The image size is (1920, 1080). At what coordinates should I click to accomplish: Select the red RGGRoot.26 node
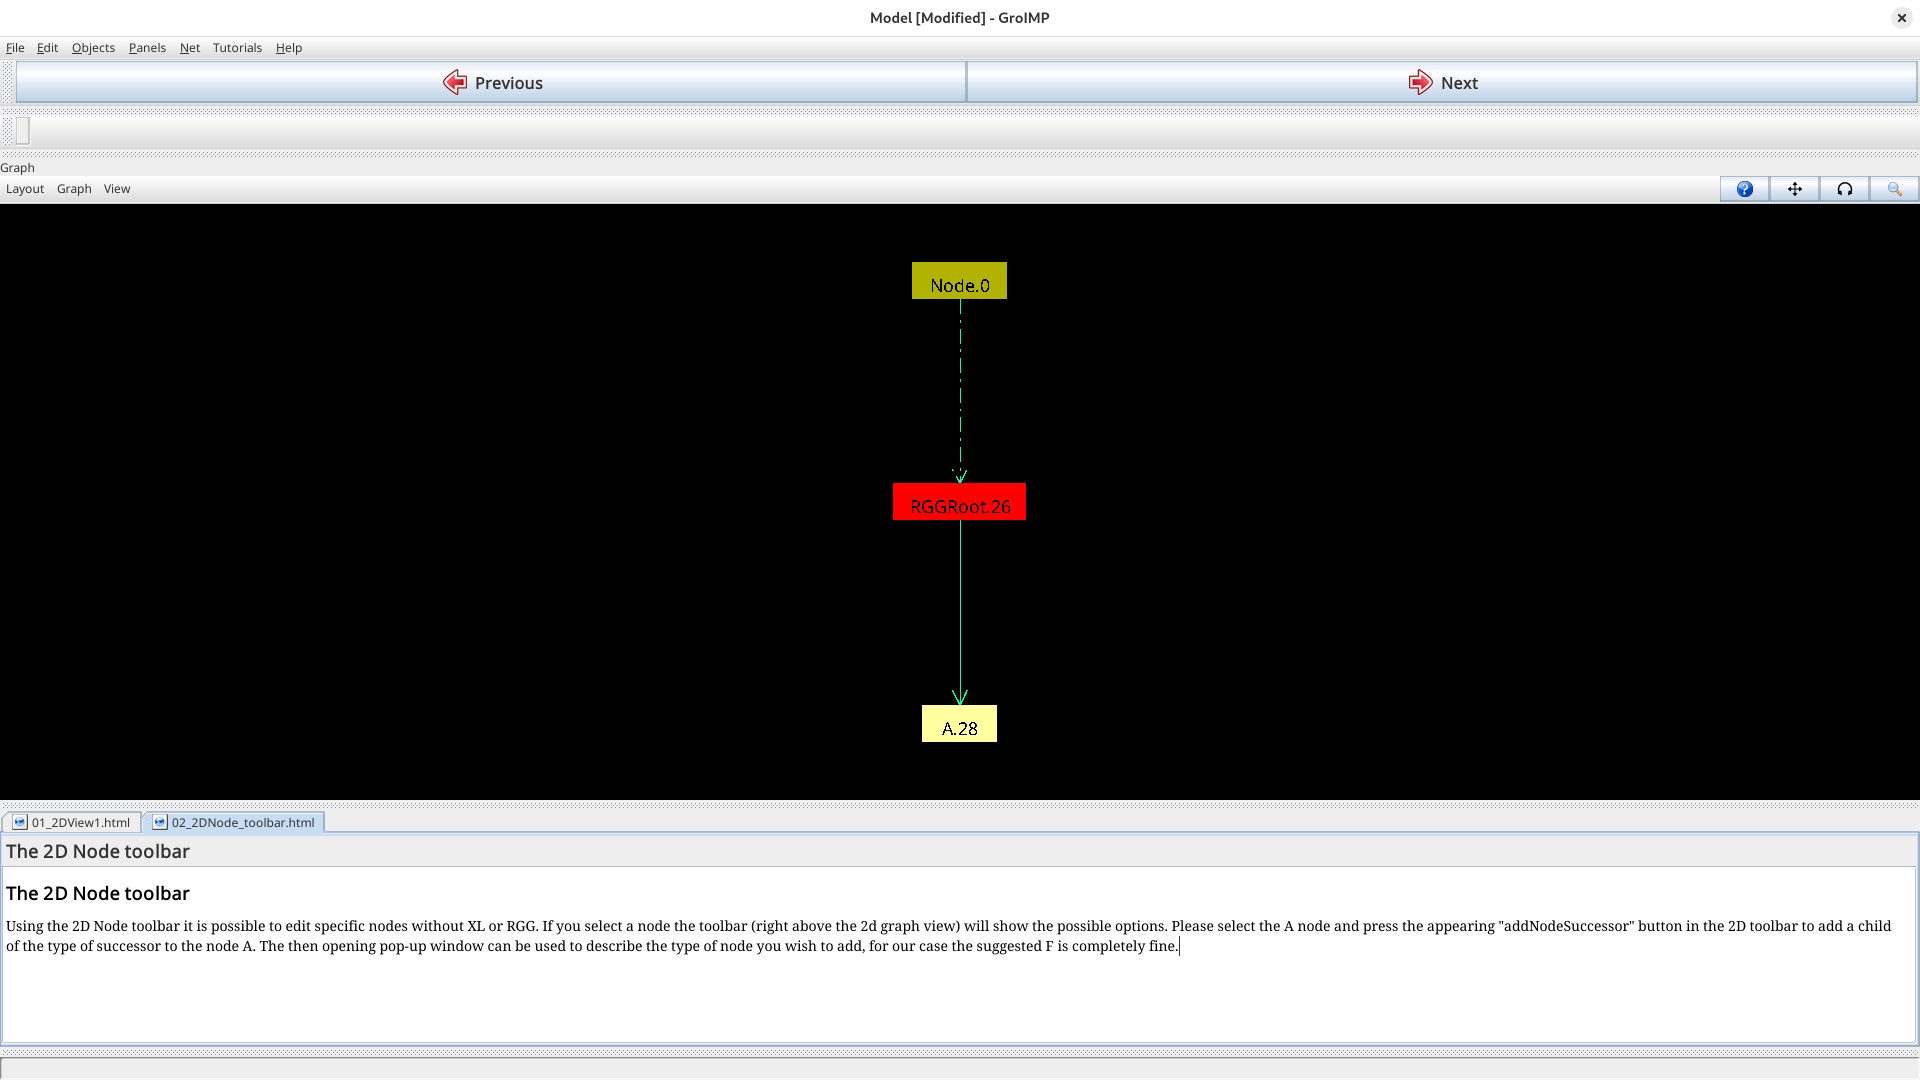959,502
